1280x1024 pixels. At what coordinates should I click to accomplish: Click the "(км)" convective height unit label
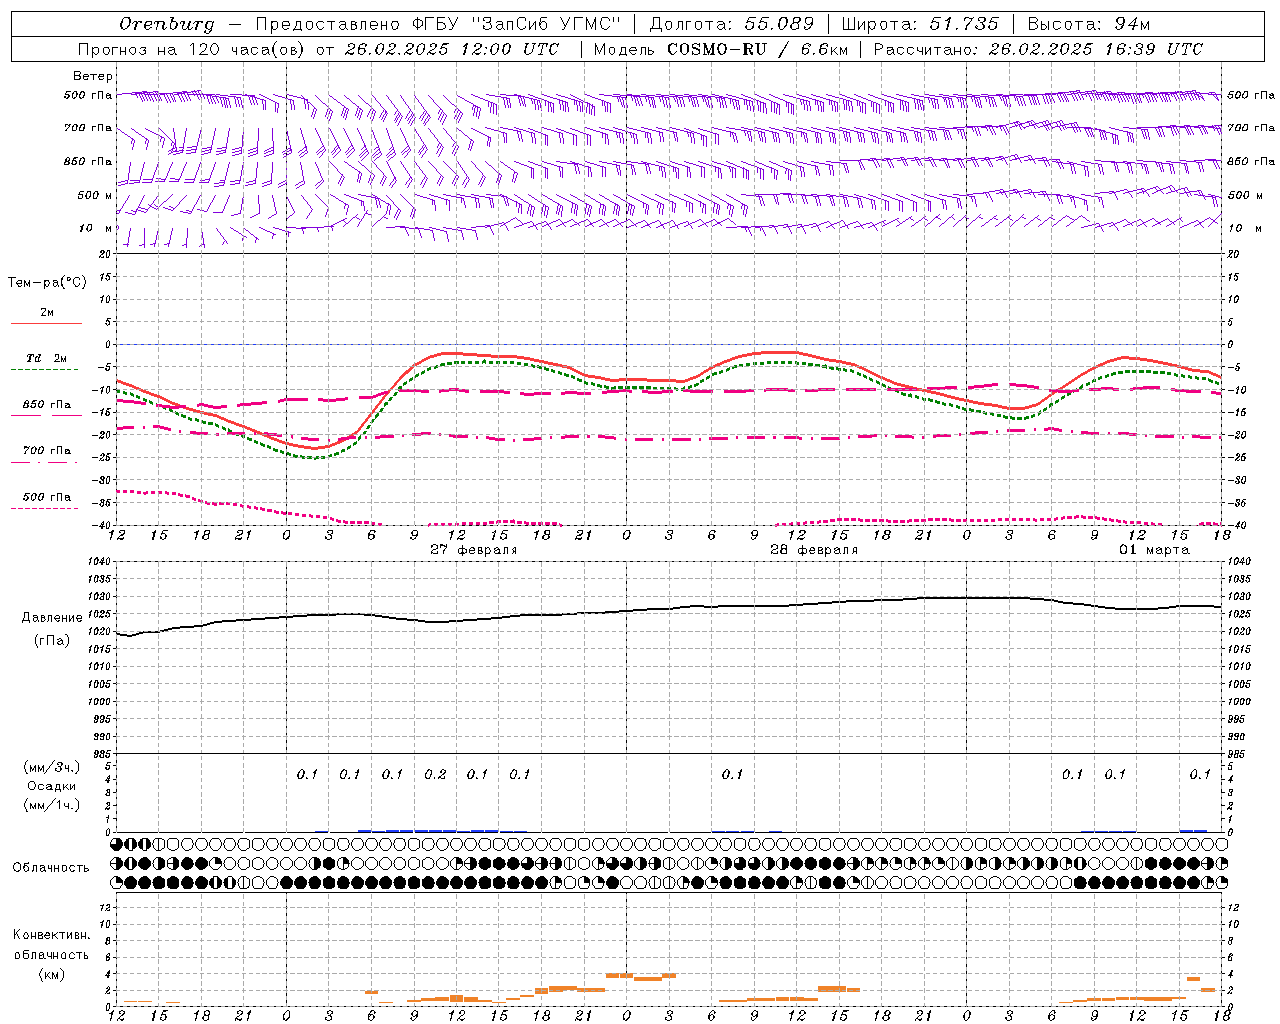(51, 974)
